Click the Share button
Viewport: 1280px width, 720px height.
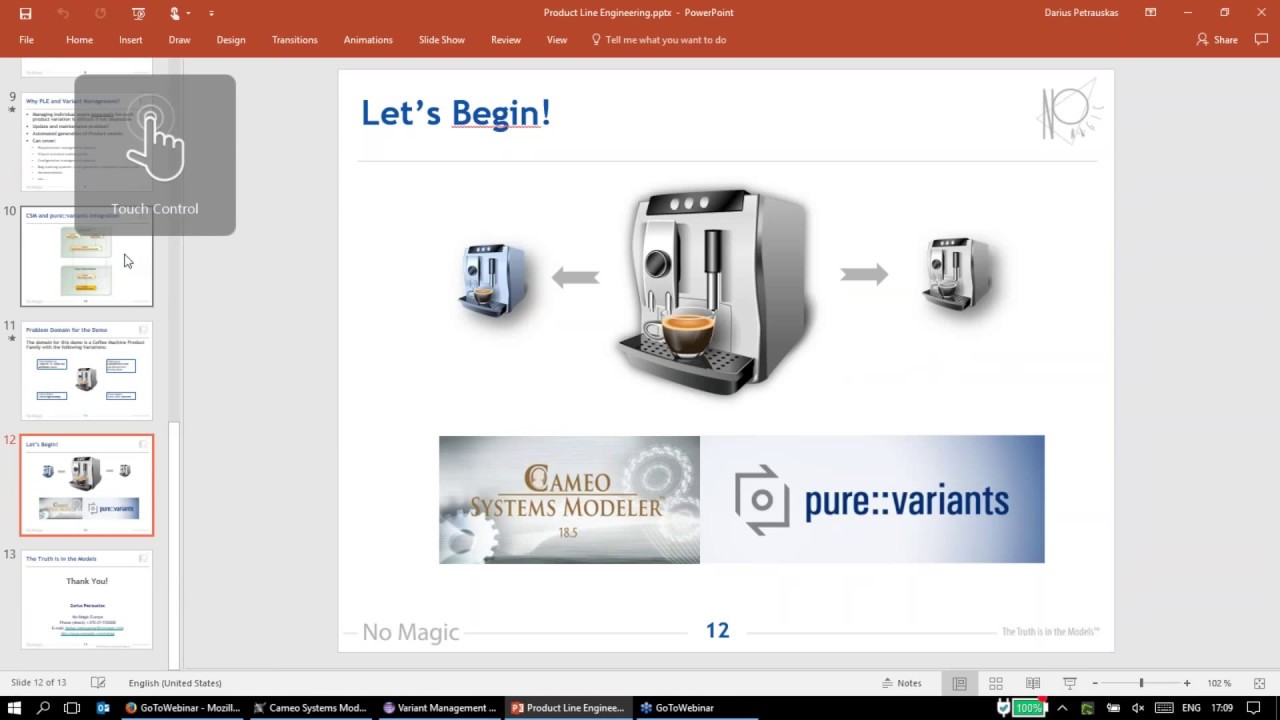click(x=1217, y=40)
